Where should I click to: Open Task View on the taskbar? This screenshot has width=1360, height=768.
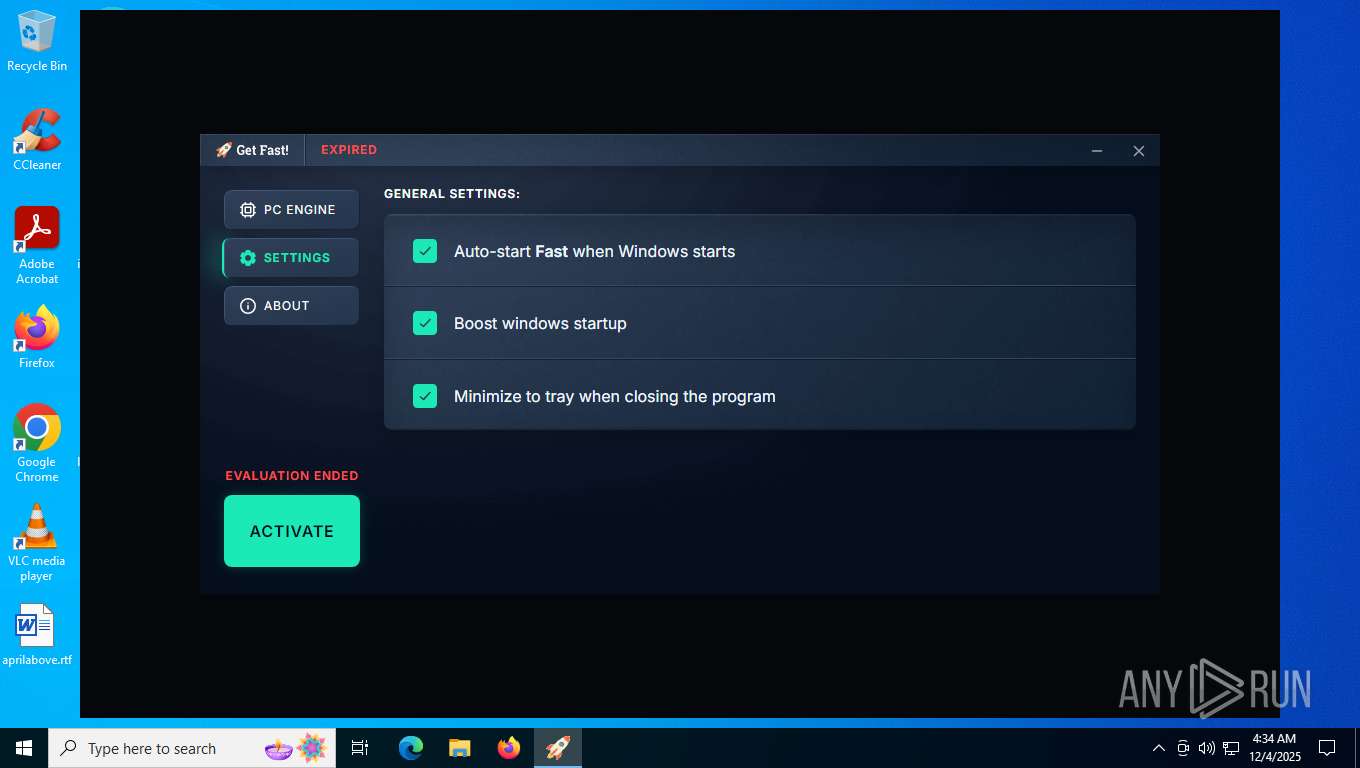(x=360, y=748)
